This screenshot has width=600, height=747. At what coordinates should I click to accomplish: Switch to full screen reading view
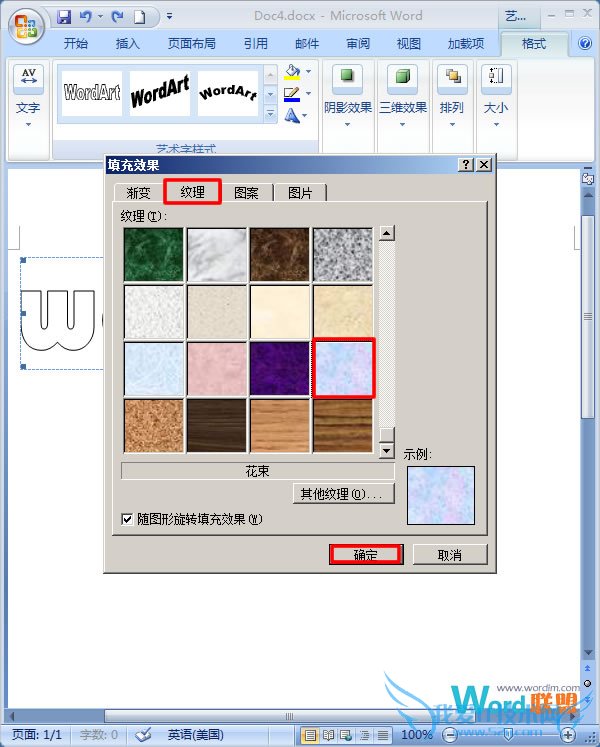pos(328,735)
